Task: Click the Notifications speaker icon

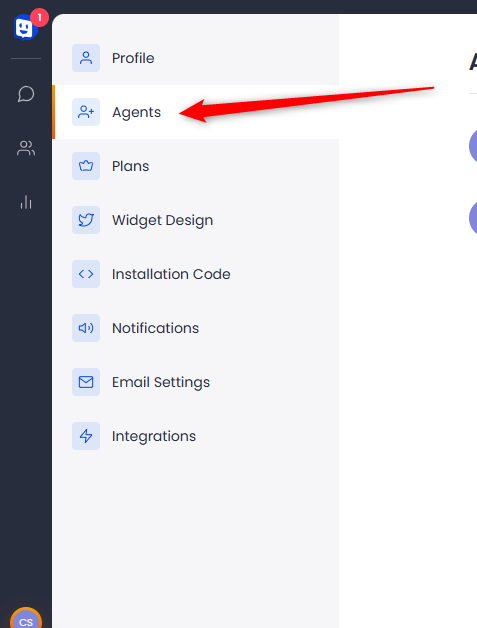Action: tap(86, 328)
